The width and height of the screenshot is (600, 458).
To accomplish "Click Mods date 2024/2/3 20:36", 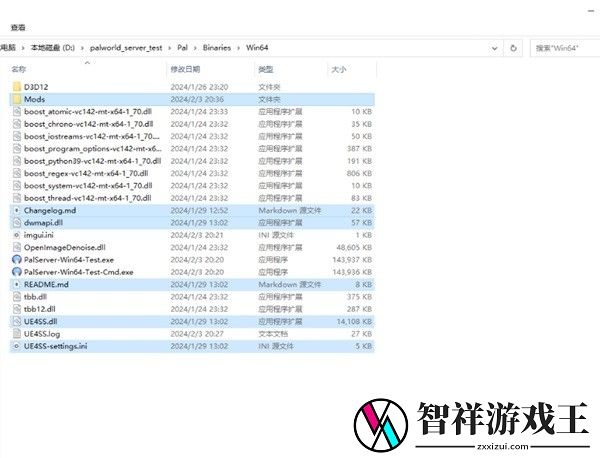I will click(197, 99).
